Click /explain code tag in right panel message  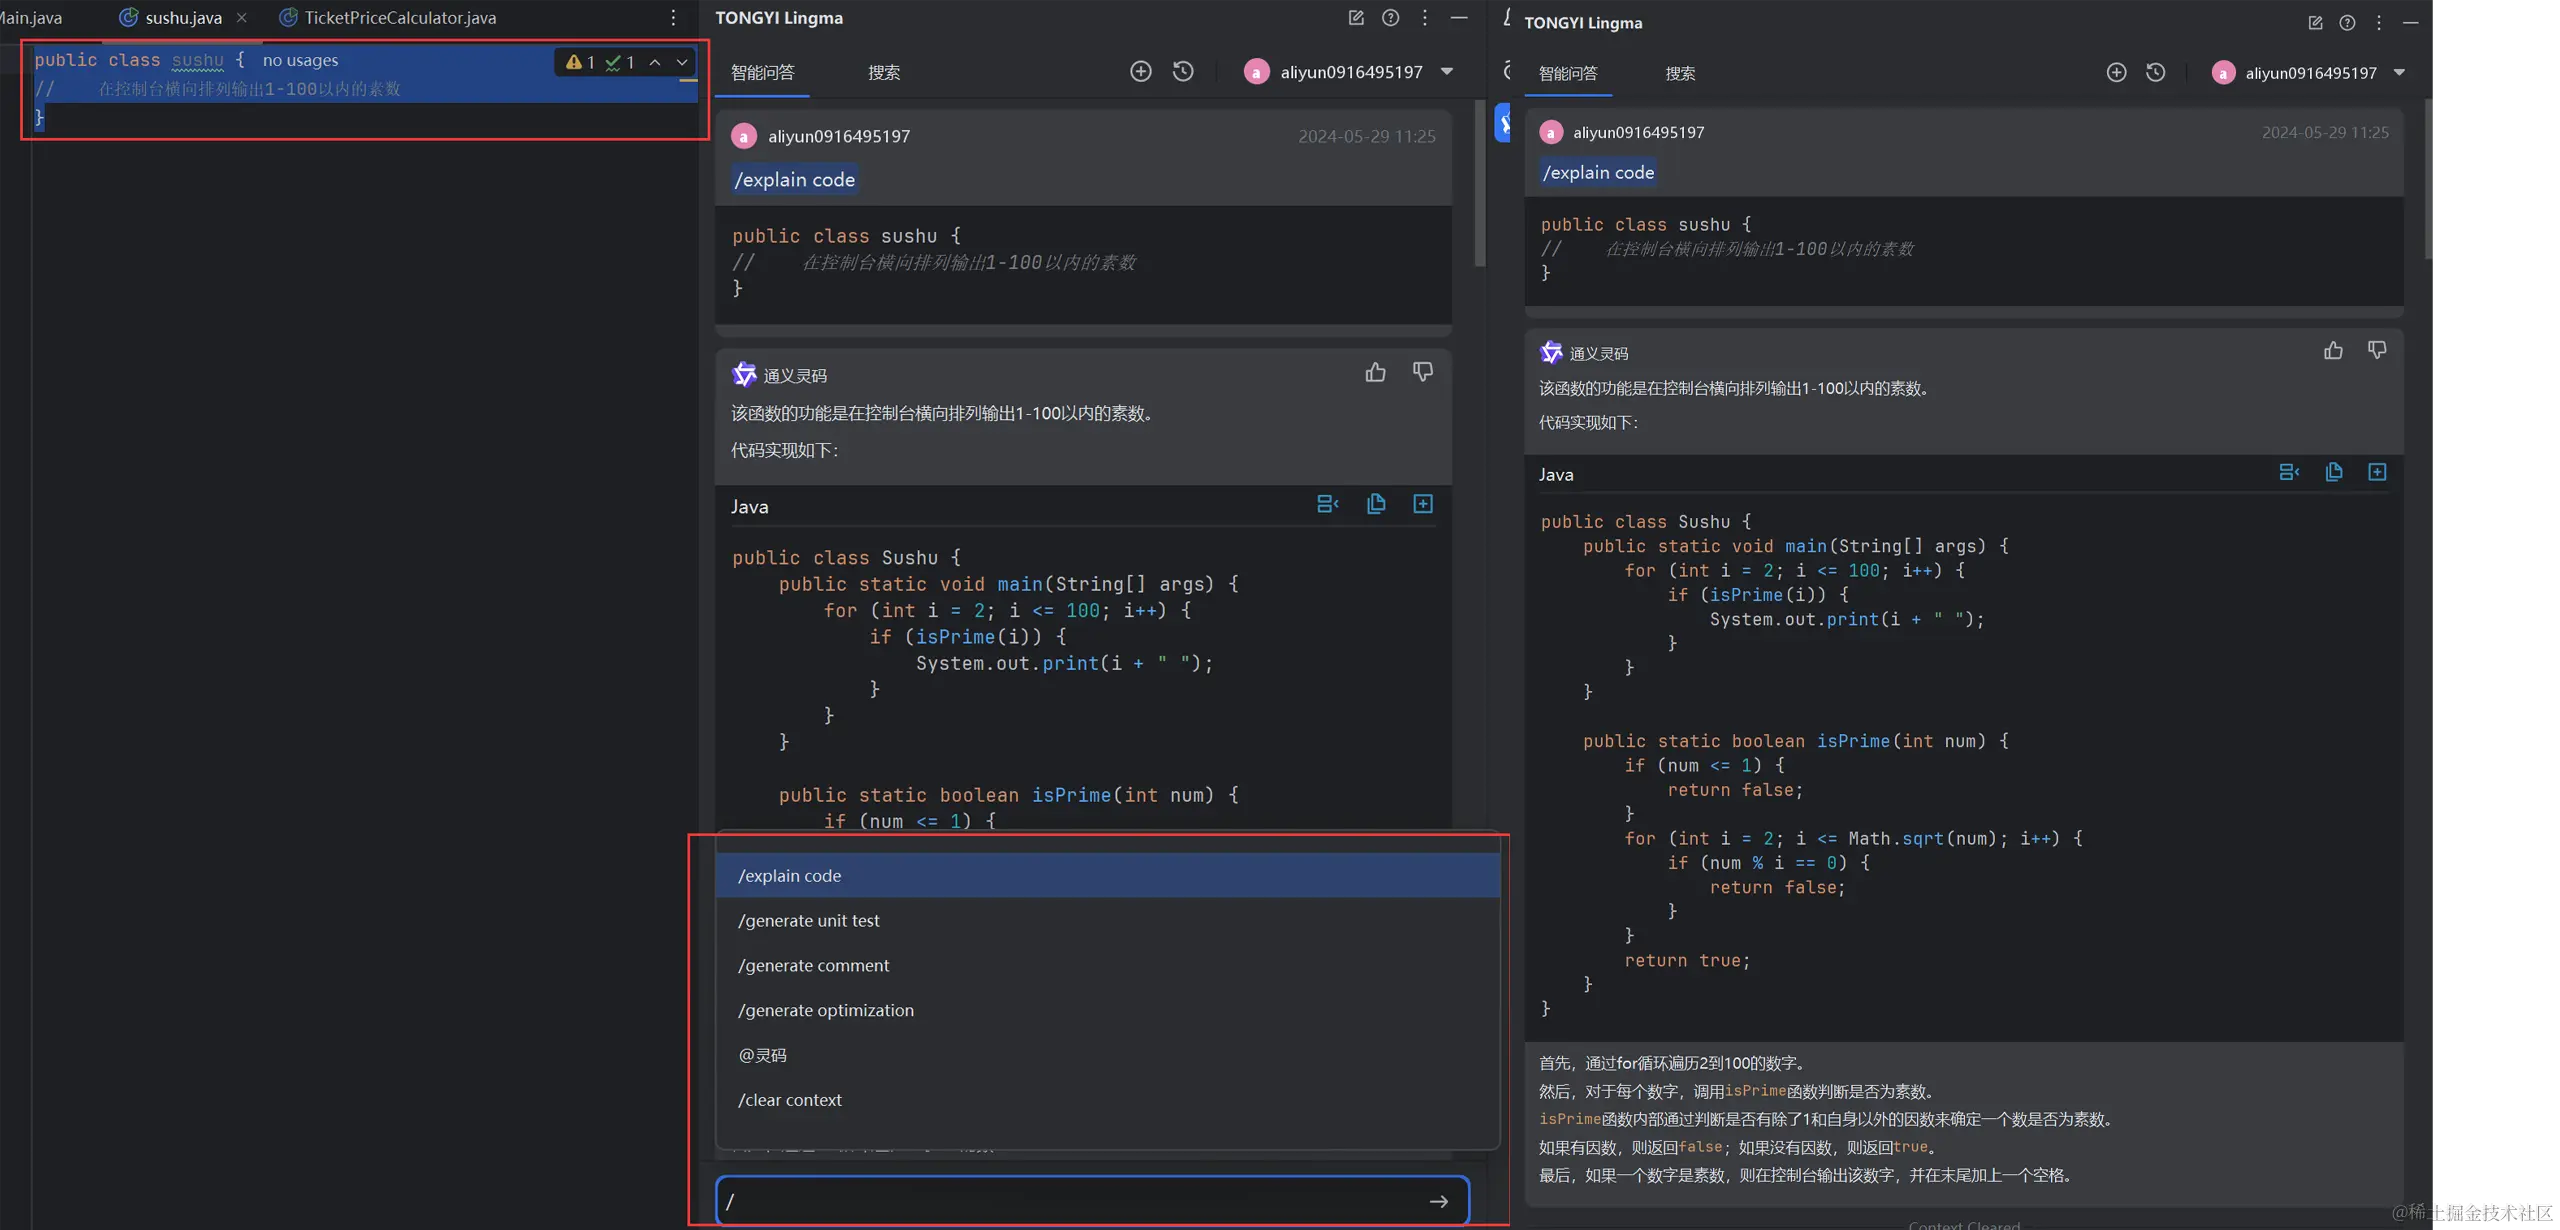[x=1598, y=172]
